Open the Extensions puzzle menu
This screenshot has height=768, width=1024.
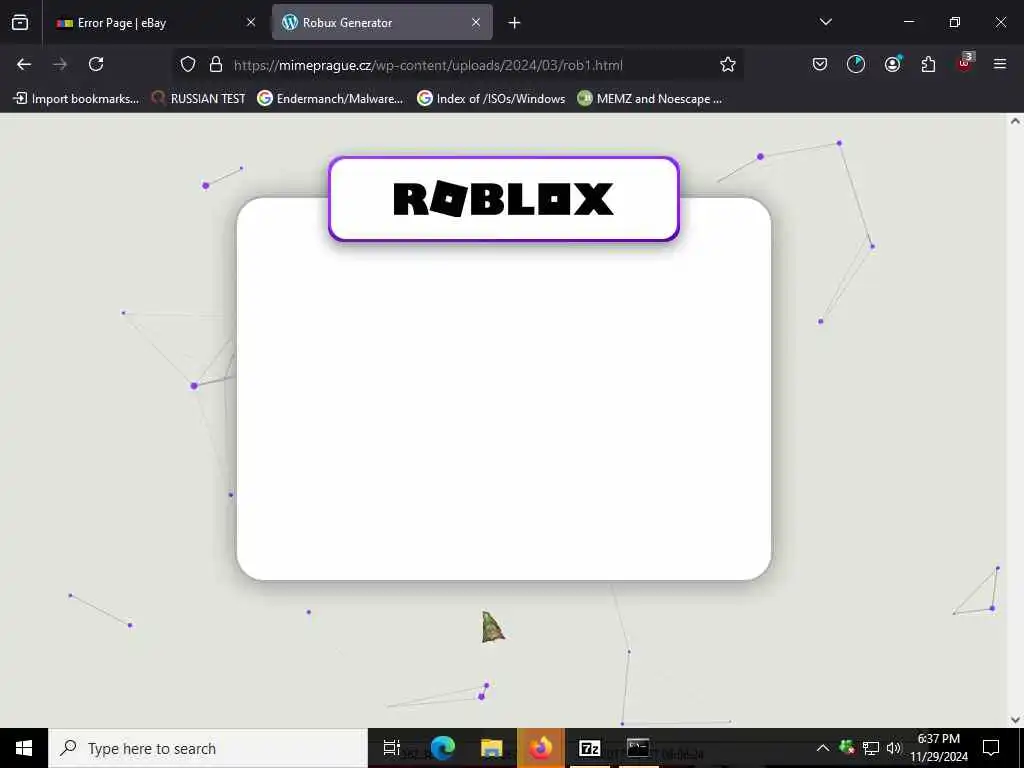928,64
